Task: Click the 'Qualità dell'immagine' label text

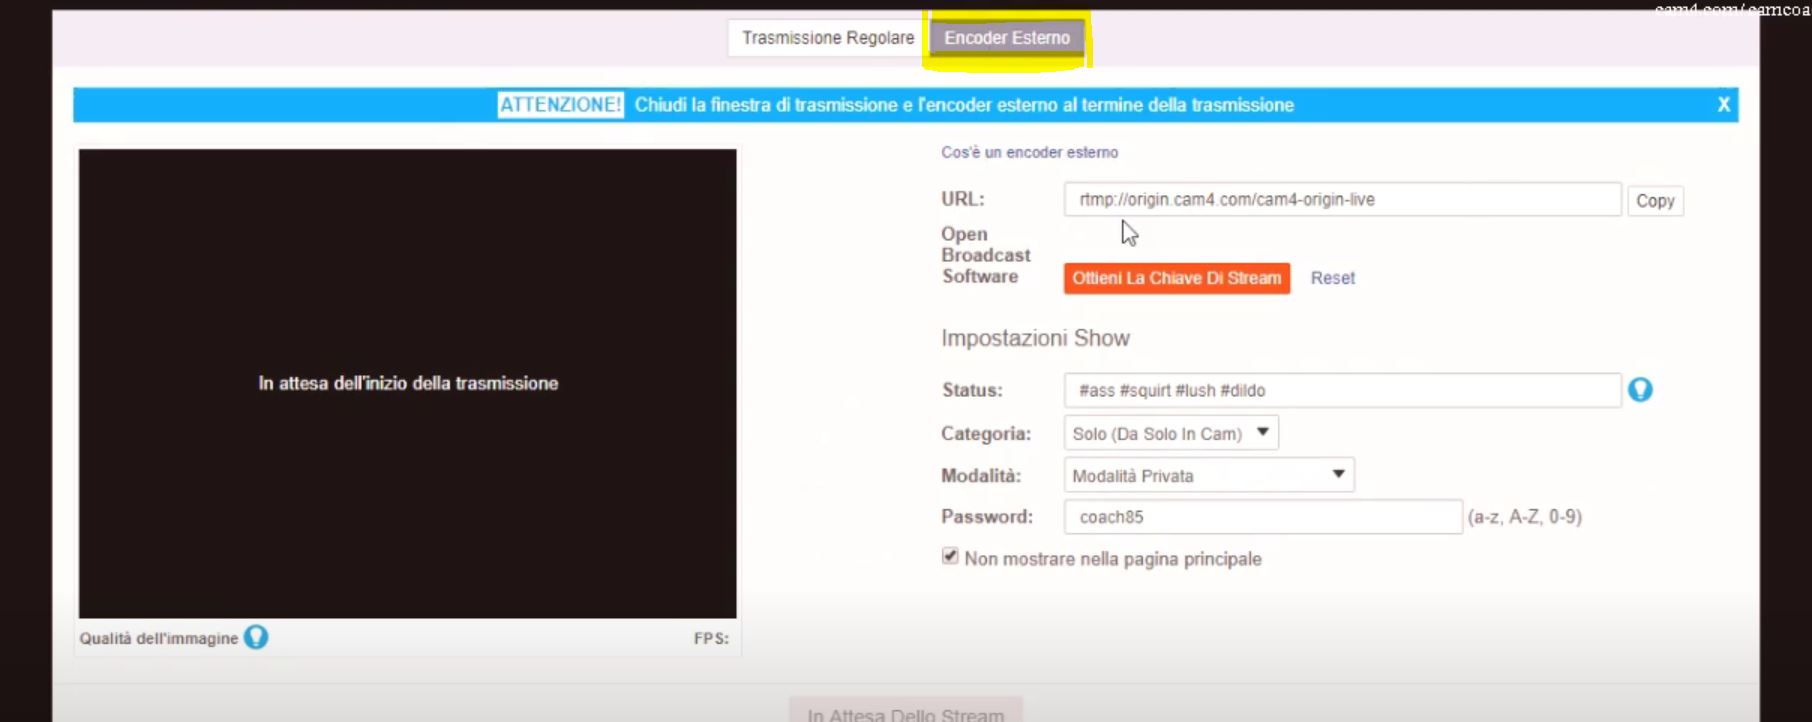Action: [159, 638]
